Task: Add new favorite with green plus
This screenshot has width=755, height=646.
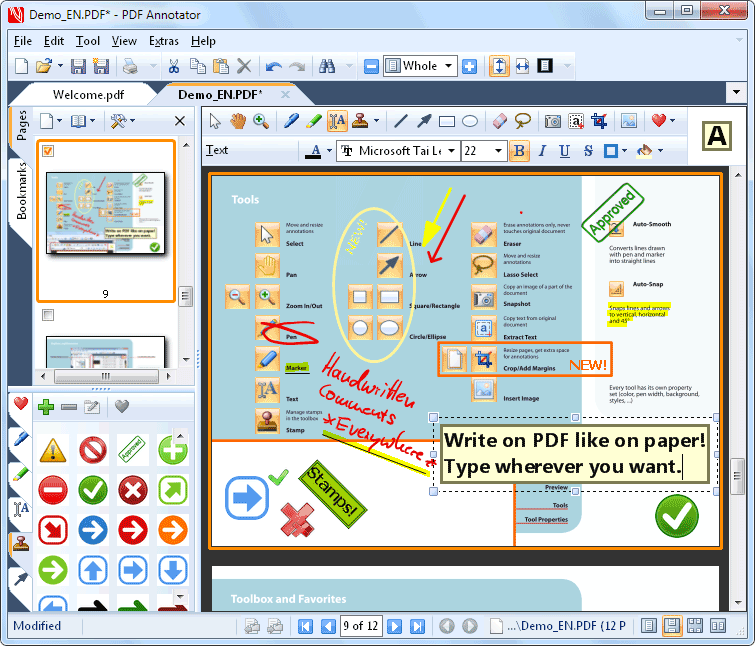Action: (45, 406)
